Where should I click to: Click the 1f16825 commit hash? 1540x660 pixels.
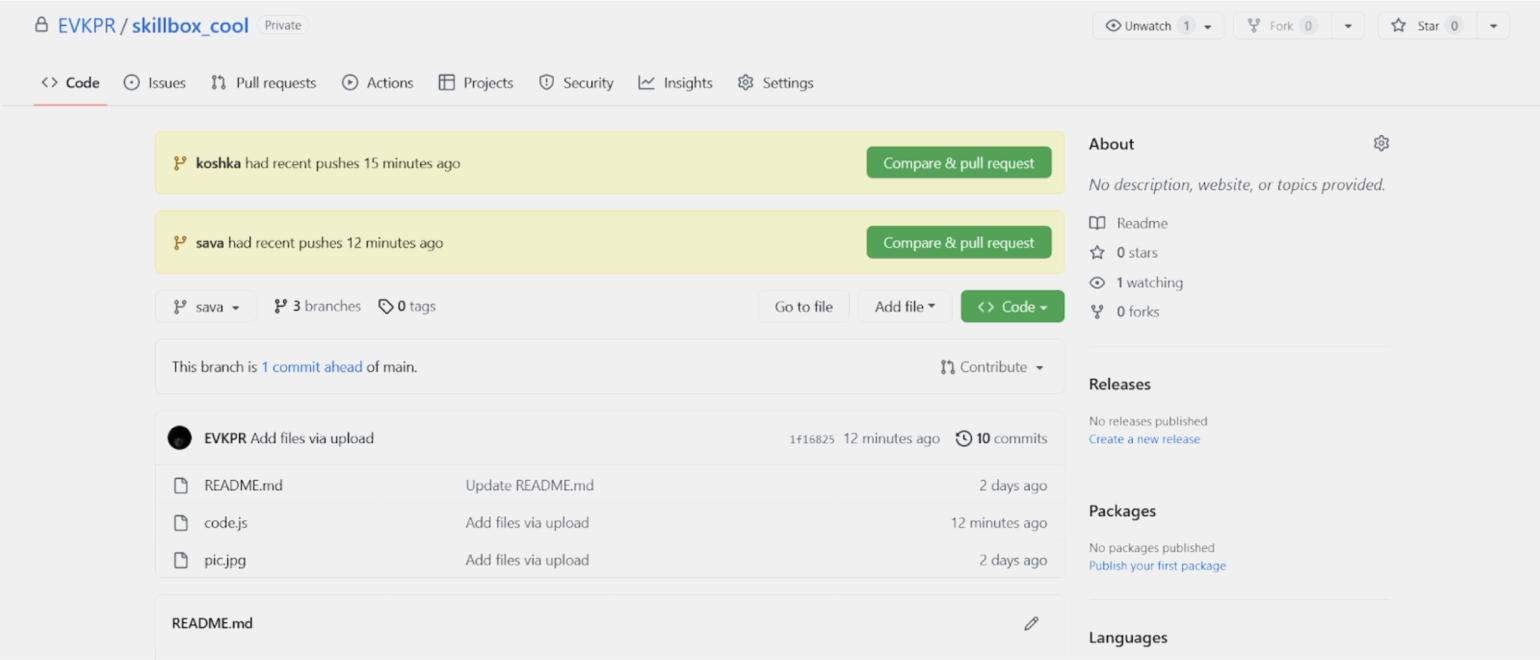coord(811,439)
